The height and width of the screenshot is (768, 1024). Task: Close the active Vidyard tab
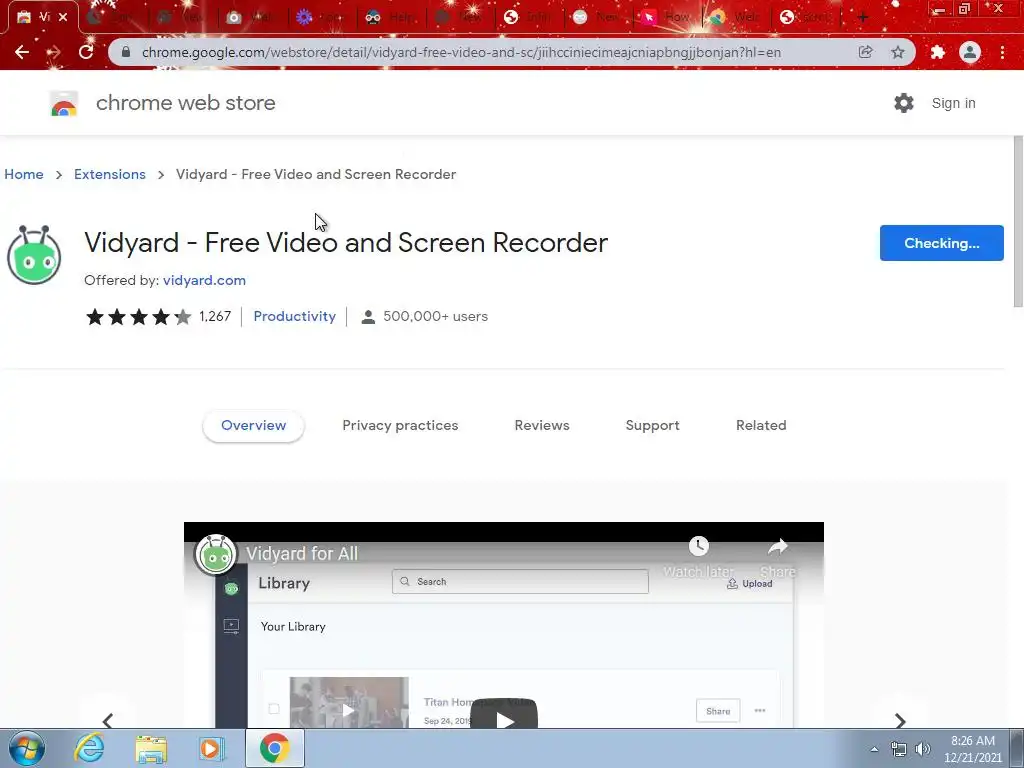click(63, 17)
